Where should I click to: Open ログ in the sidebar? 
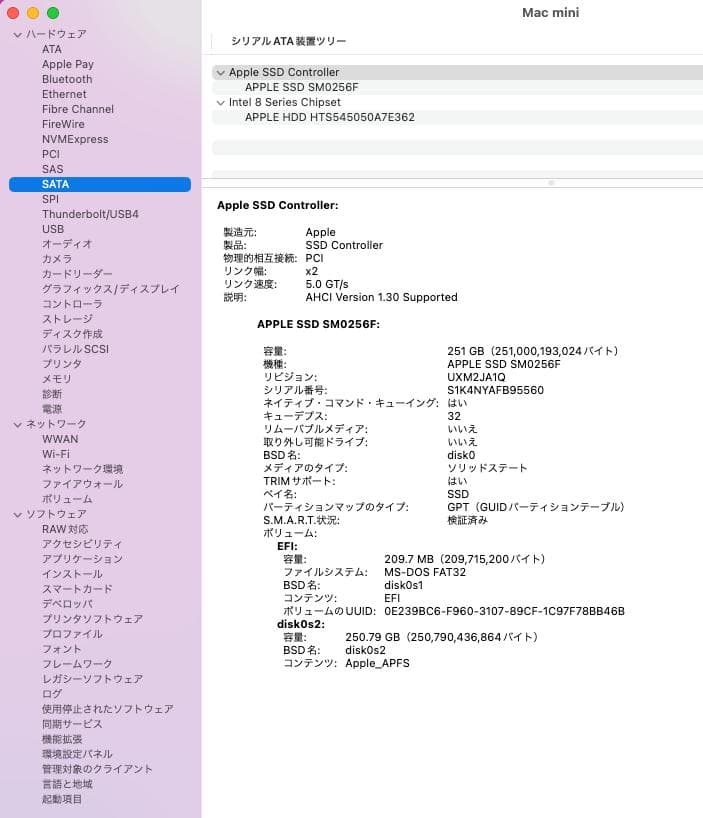tap(52, 695)
